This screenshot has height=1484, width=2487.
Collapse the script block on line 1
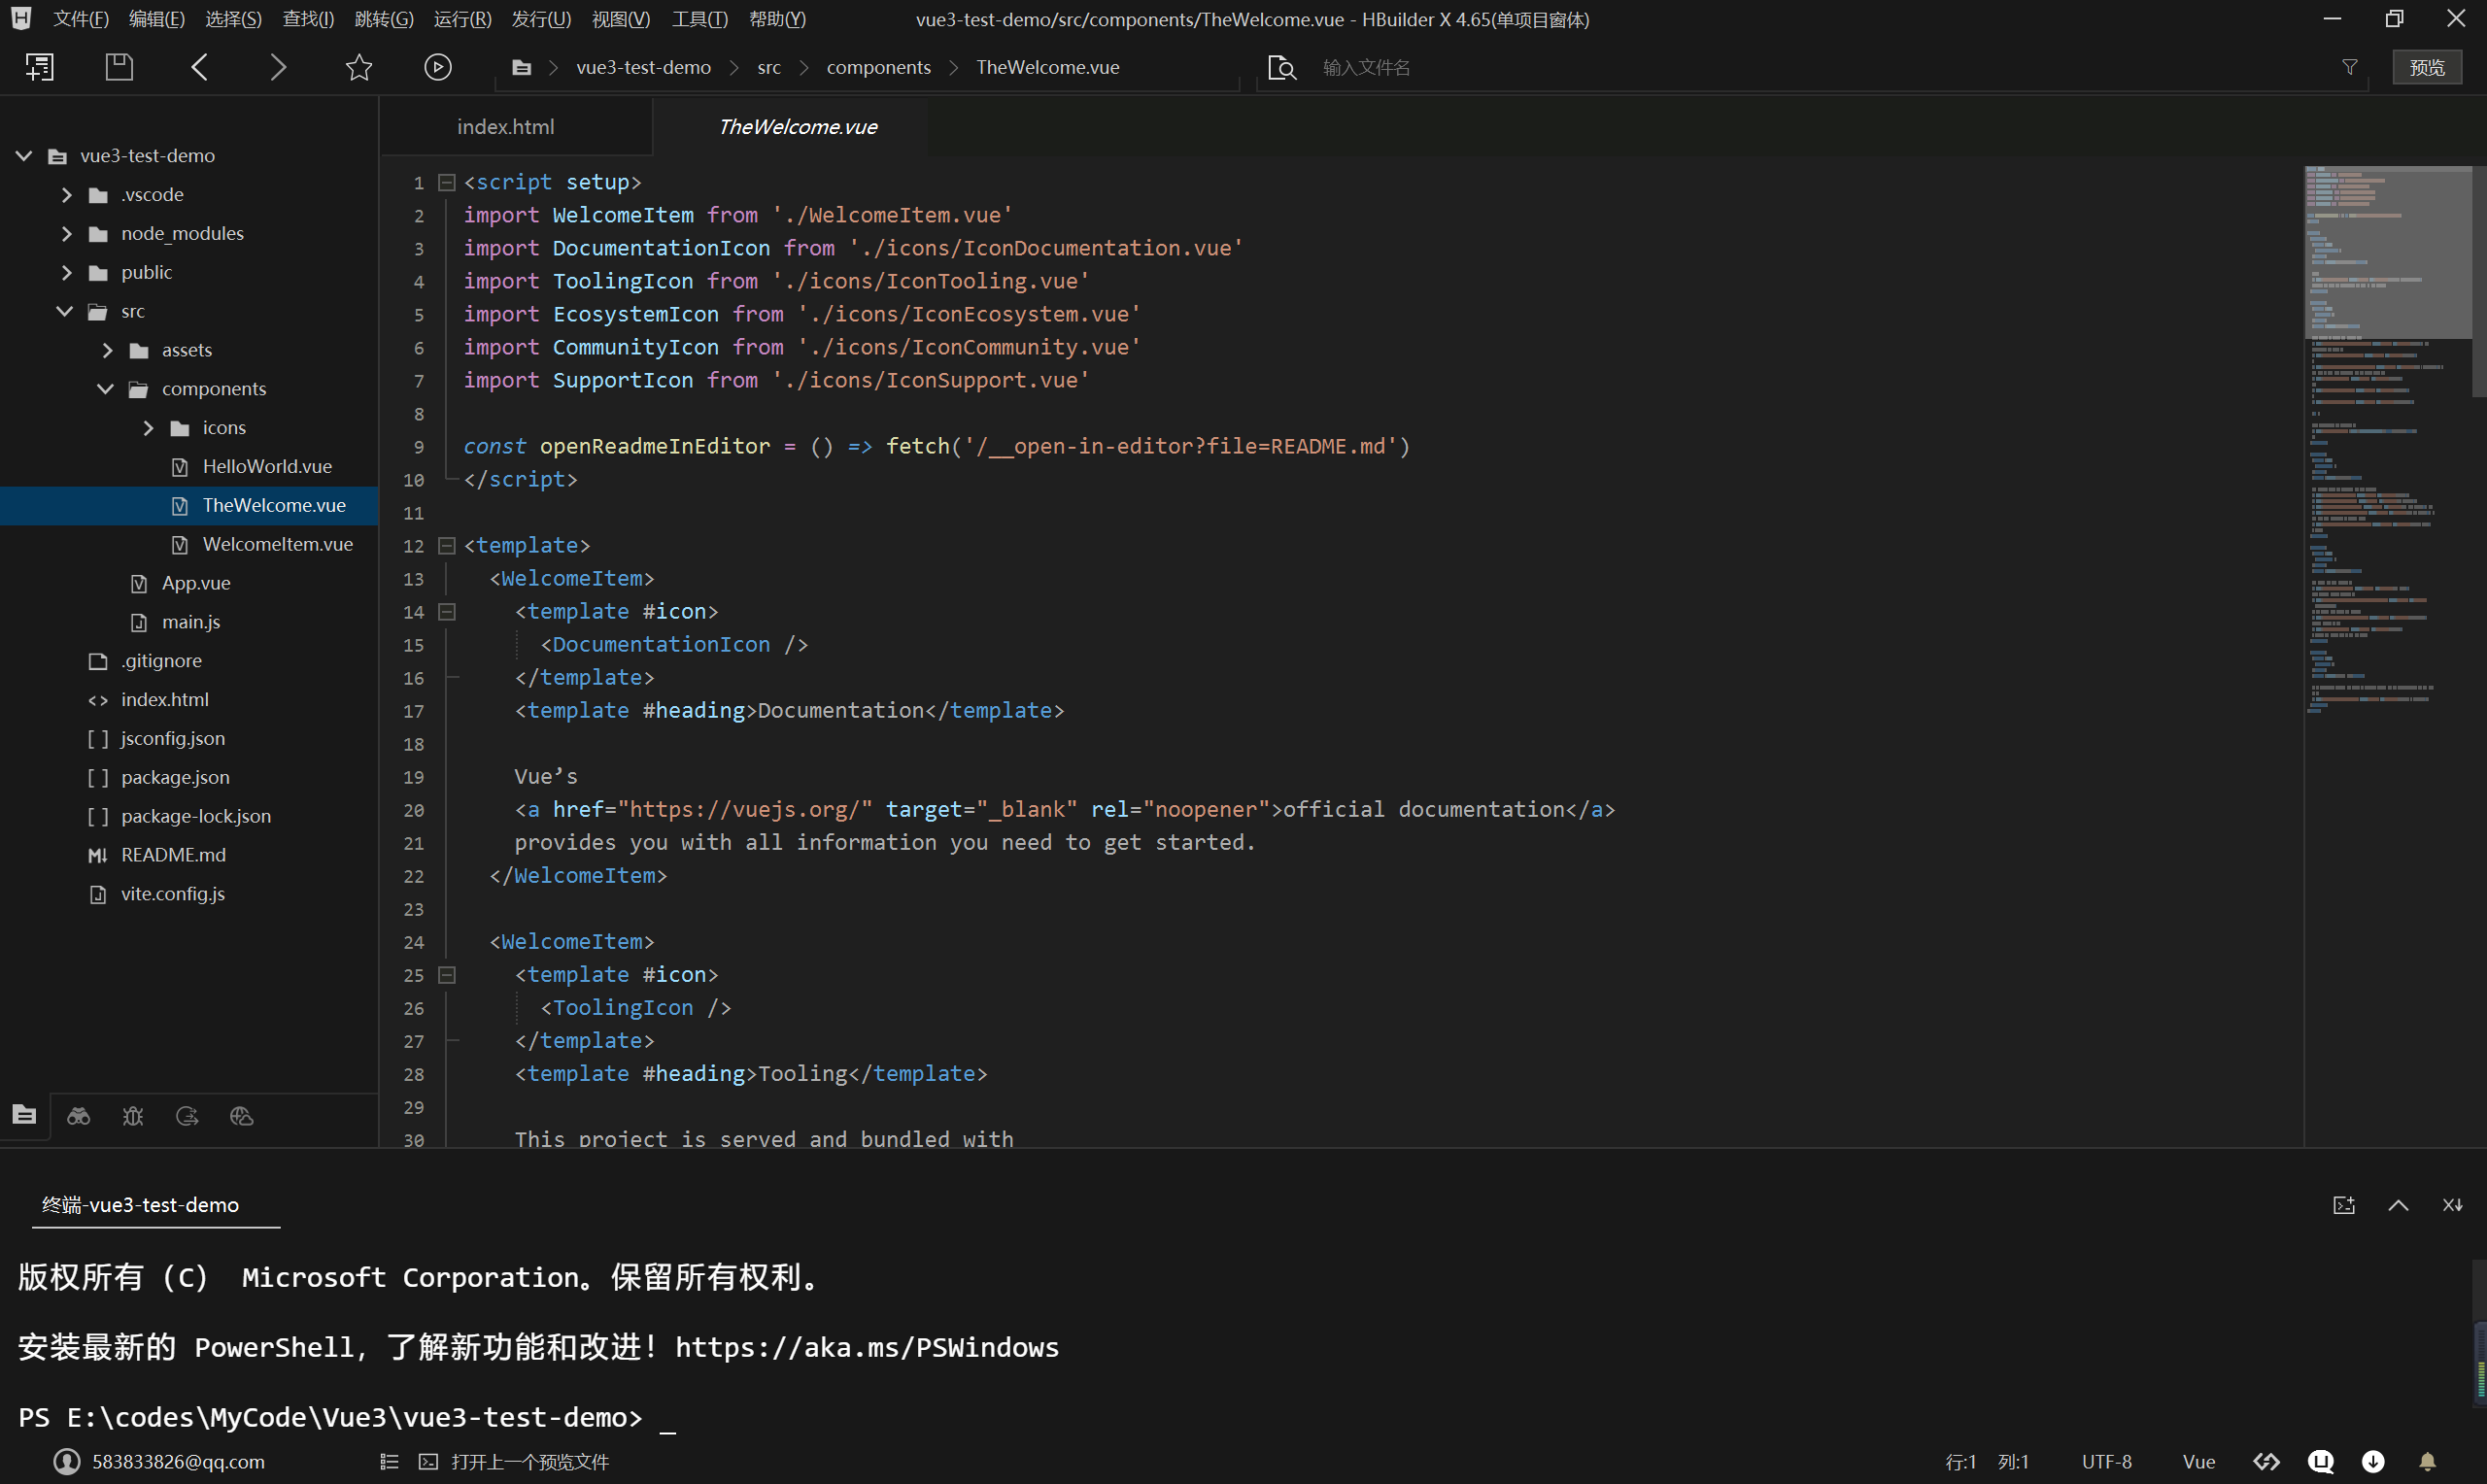(x=446, y=182)
